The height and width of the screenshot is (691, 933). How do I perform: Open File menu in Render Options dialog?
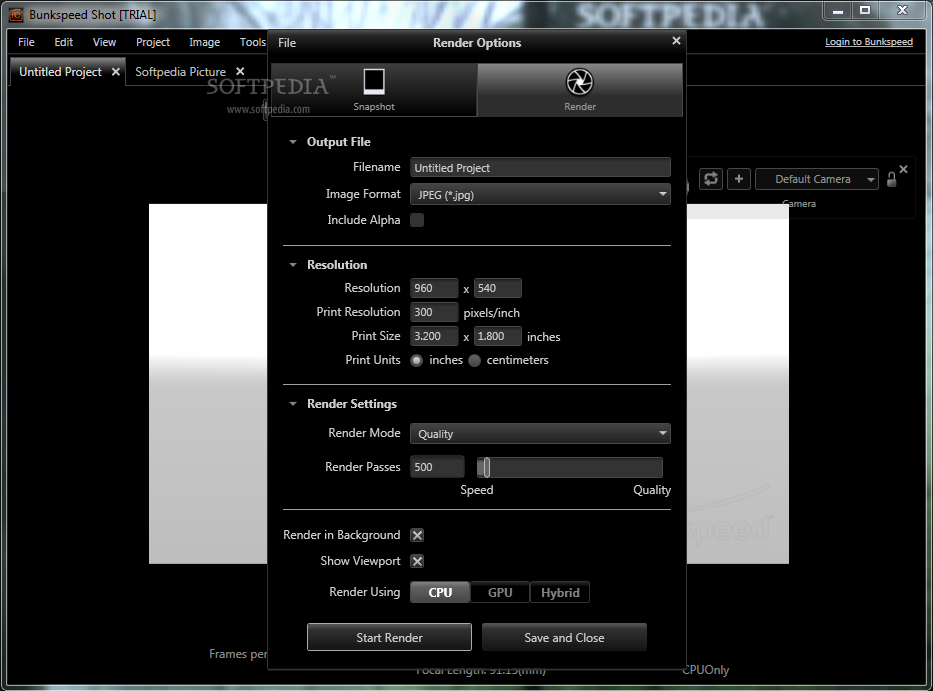coord(287,43)
